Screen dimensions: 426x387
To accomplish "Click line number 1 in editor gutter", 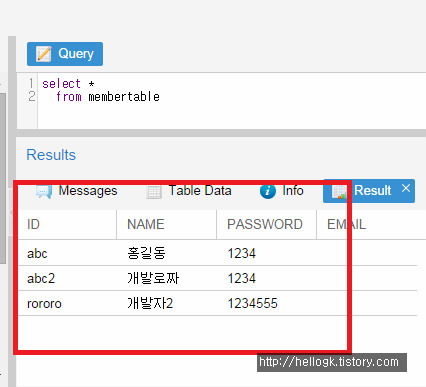I will (31, 83).
